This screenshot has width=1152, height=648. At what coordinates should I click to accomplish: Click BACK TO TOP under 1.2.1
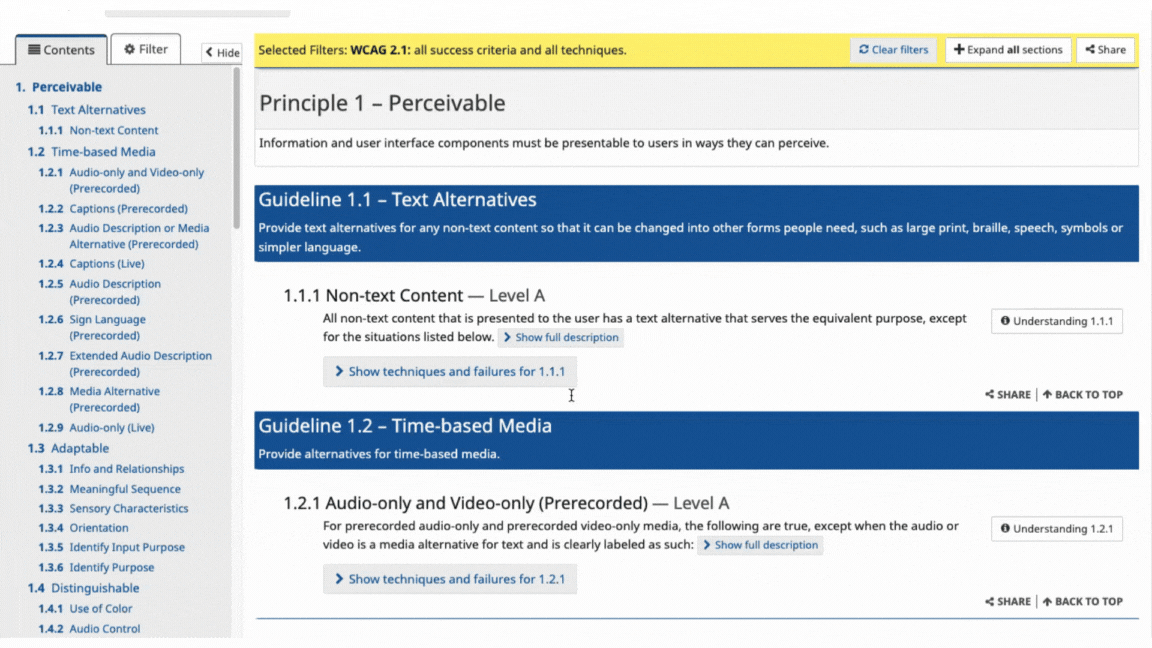click(1082, 602)
